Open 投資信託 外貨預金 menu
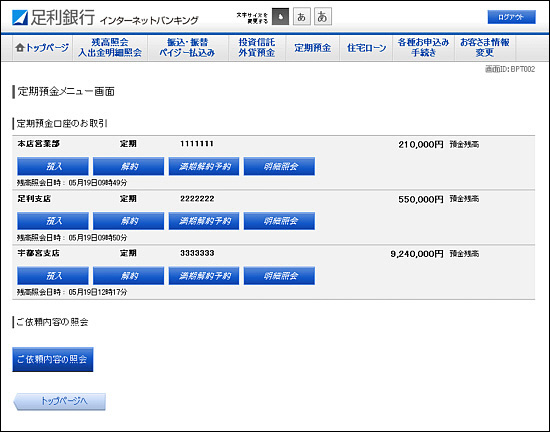Screen dimensions: 550x432 coord(256,47)
